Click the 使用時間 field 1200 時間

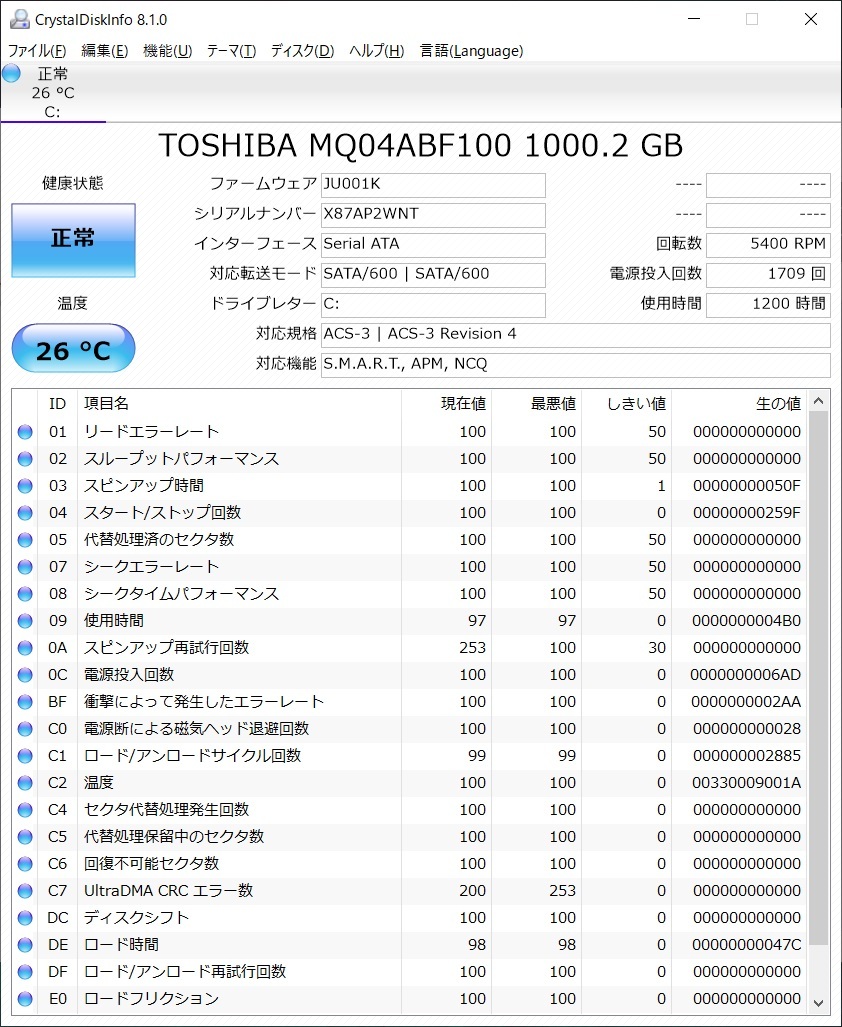pos(768,305)
